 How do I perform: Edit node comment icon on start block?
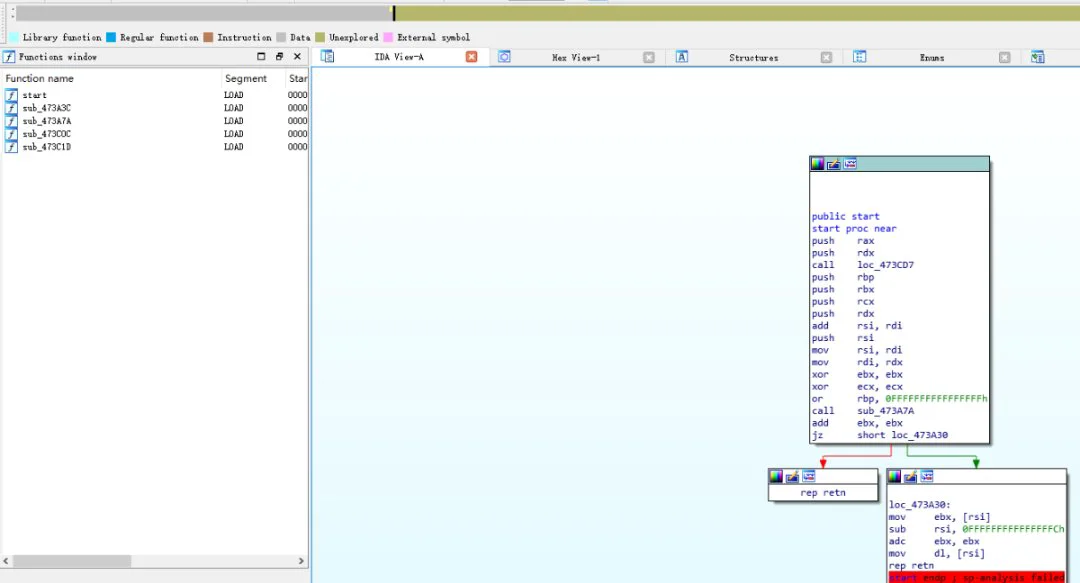(834, 164)
